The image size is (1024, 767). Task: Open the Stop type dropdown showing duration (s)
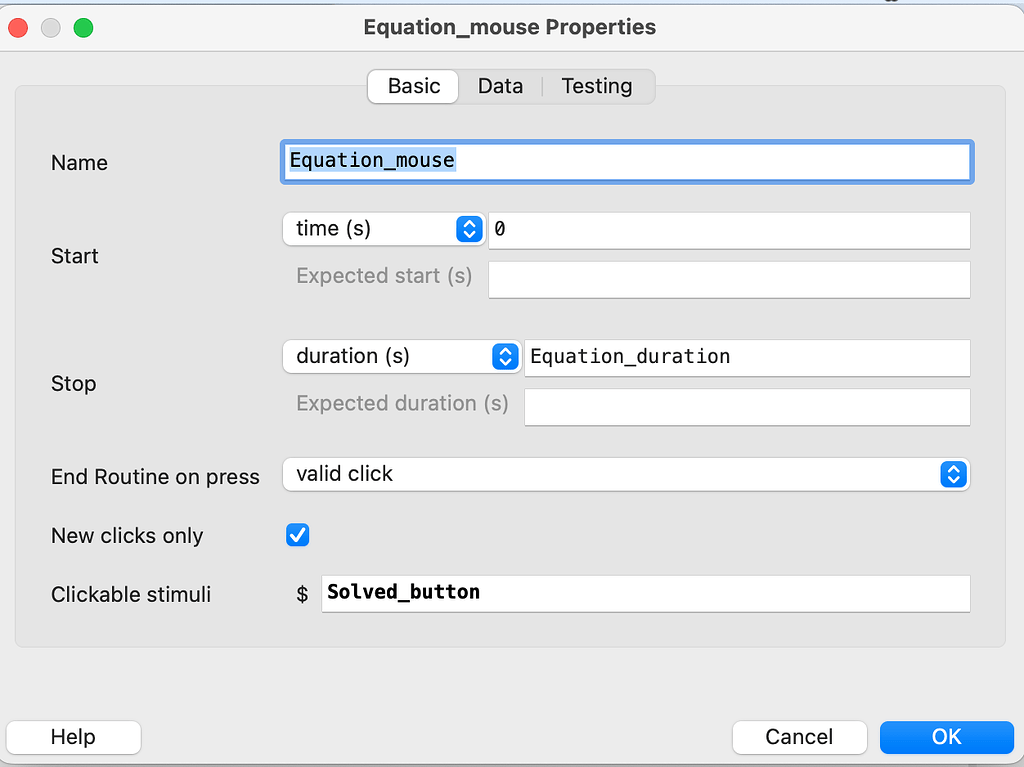pyautogui.click(x=400, y=357)
